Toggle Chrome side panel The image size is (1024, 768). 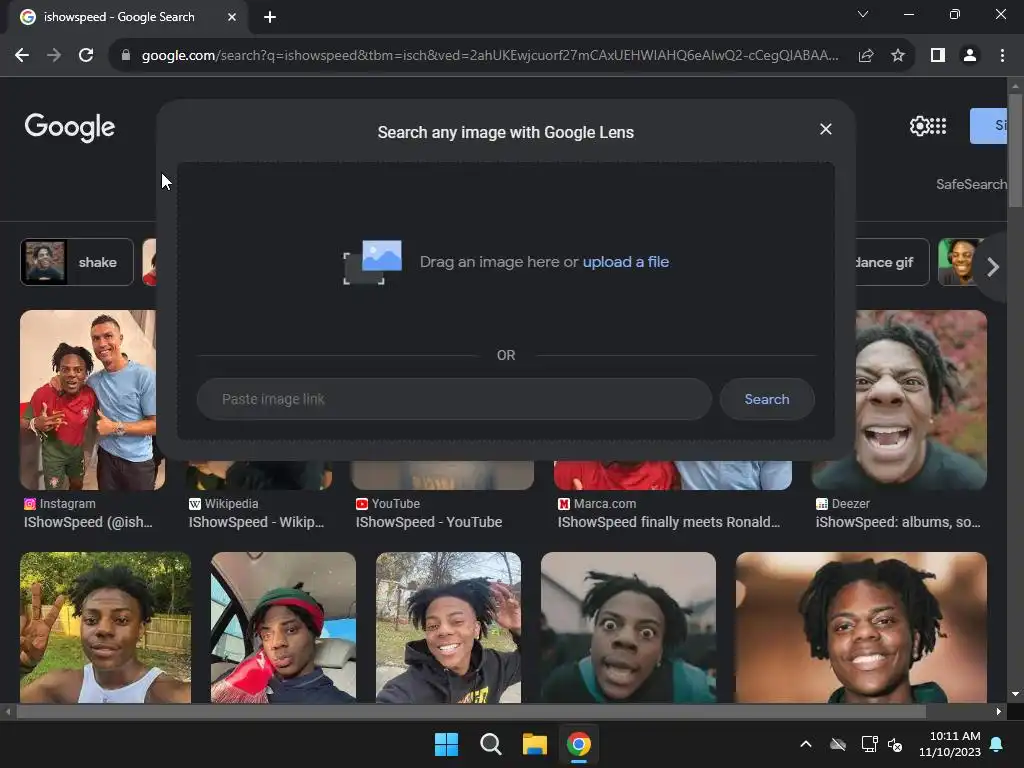click(x=938, y=56)
